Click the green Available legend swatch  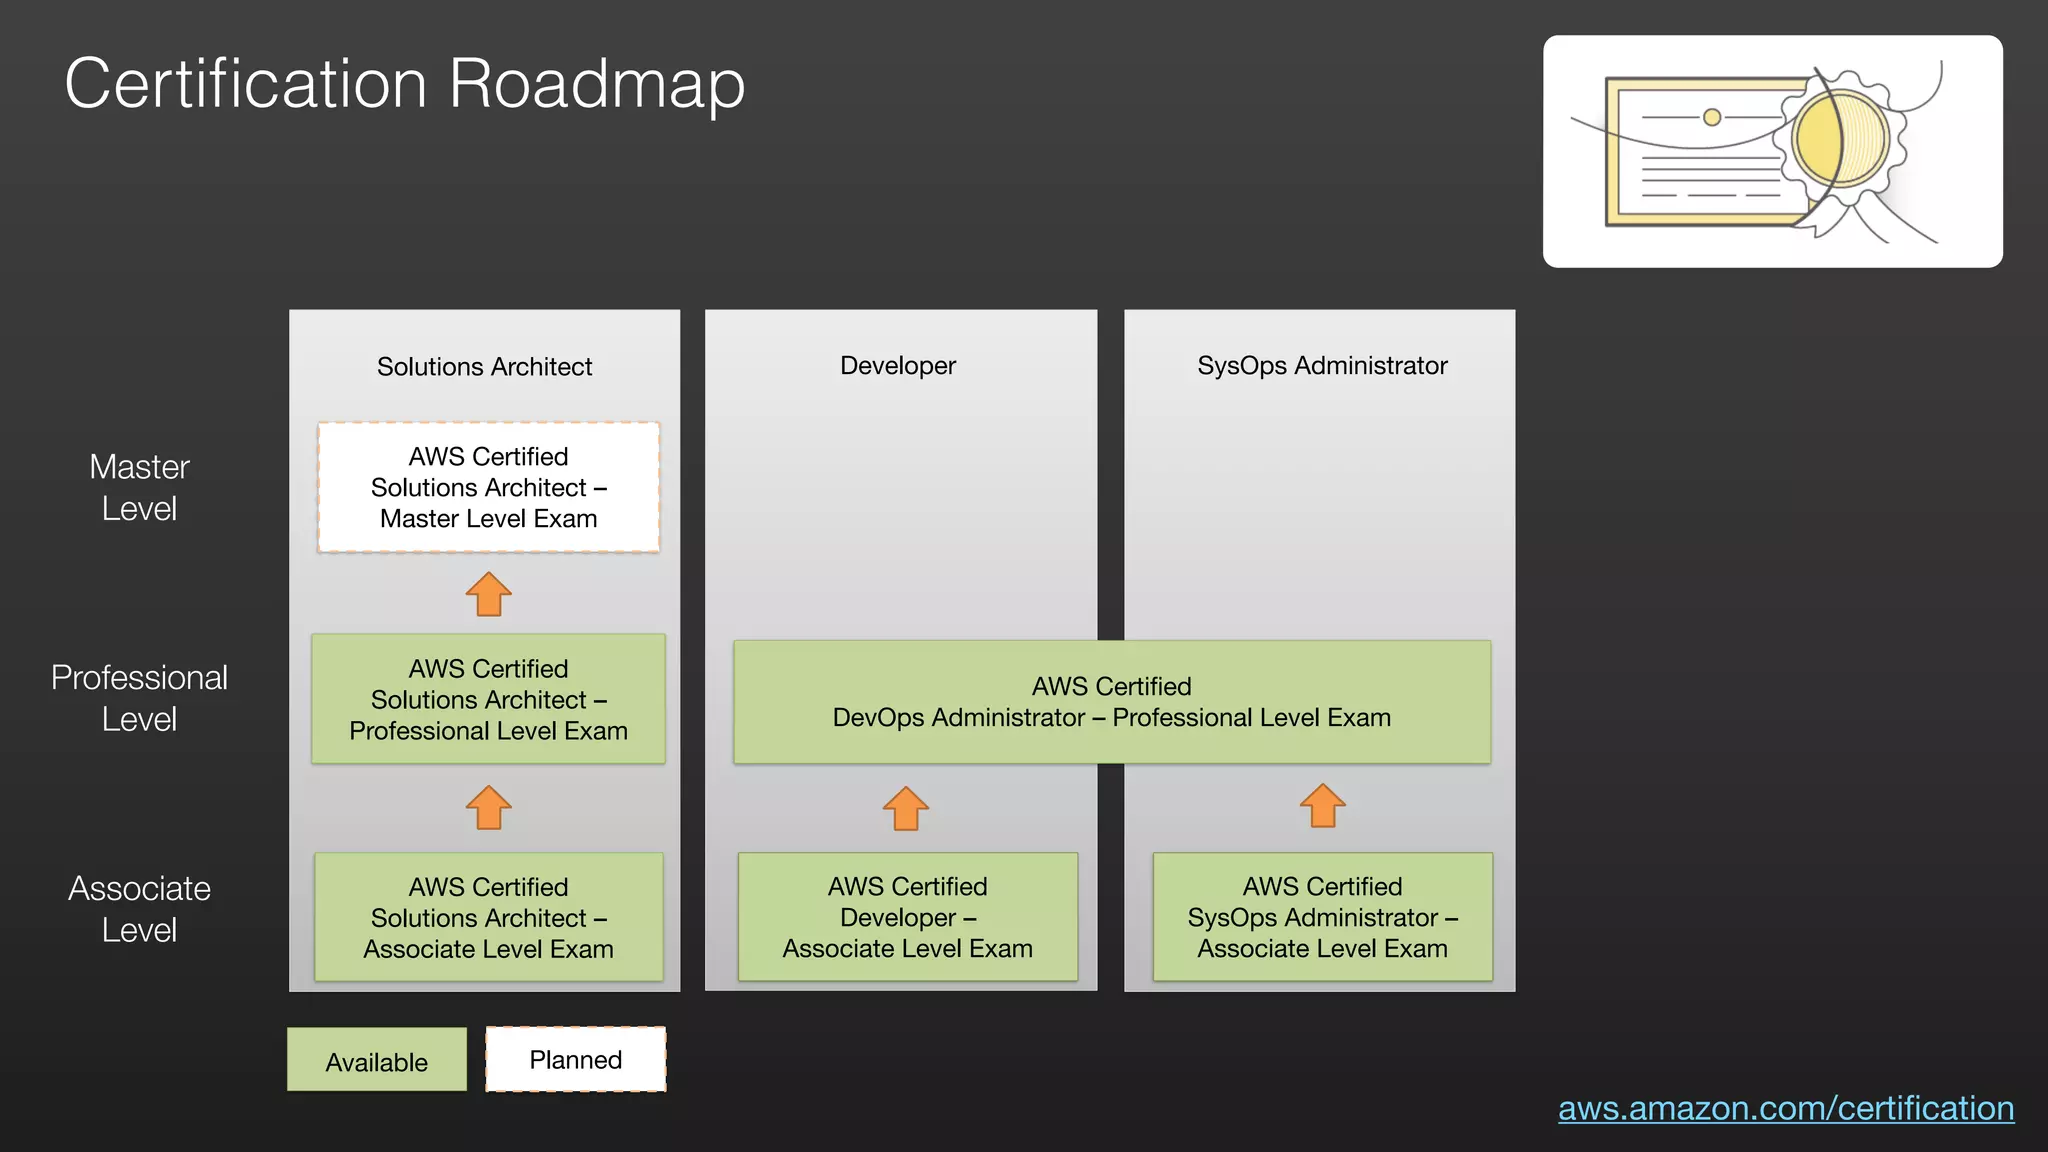point(377,1060)
